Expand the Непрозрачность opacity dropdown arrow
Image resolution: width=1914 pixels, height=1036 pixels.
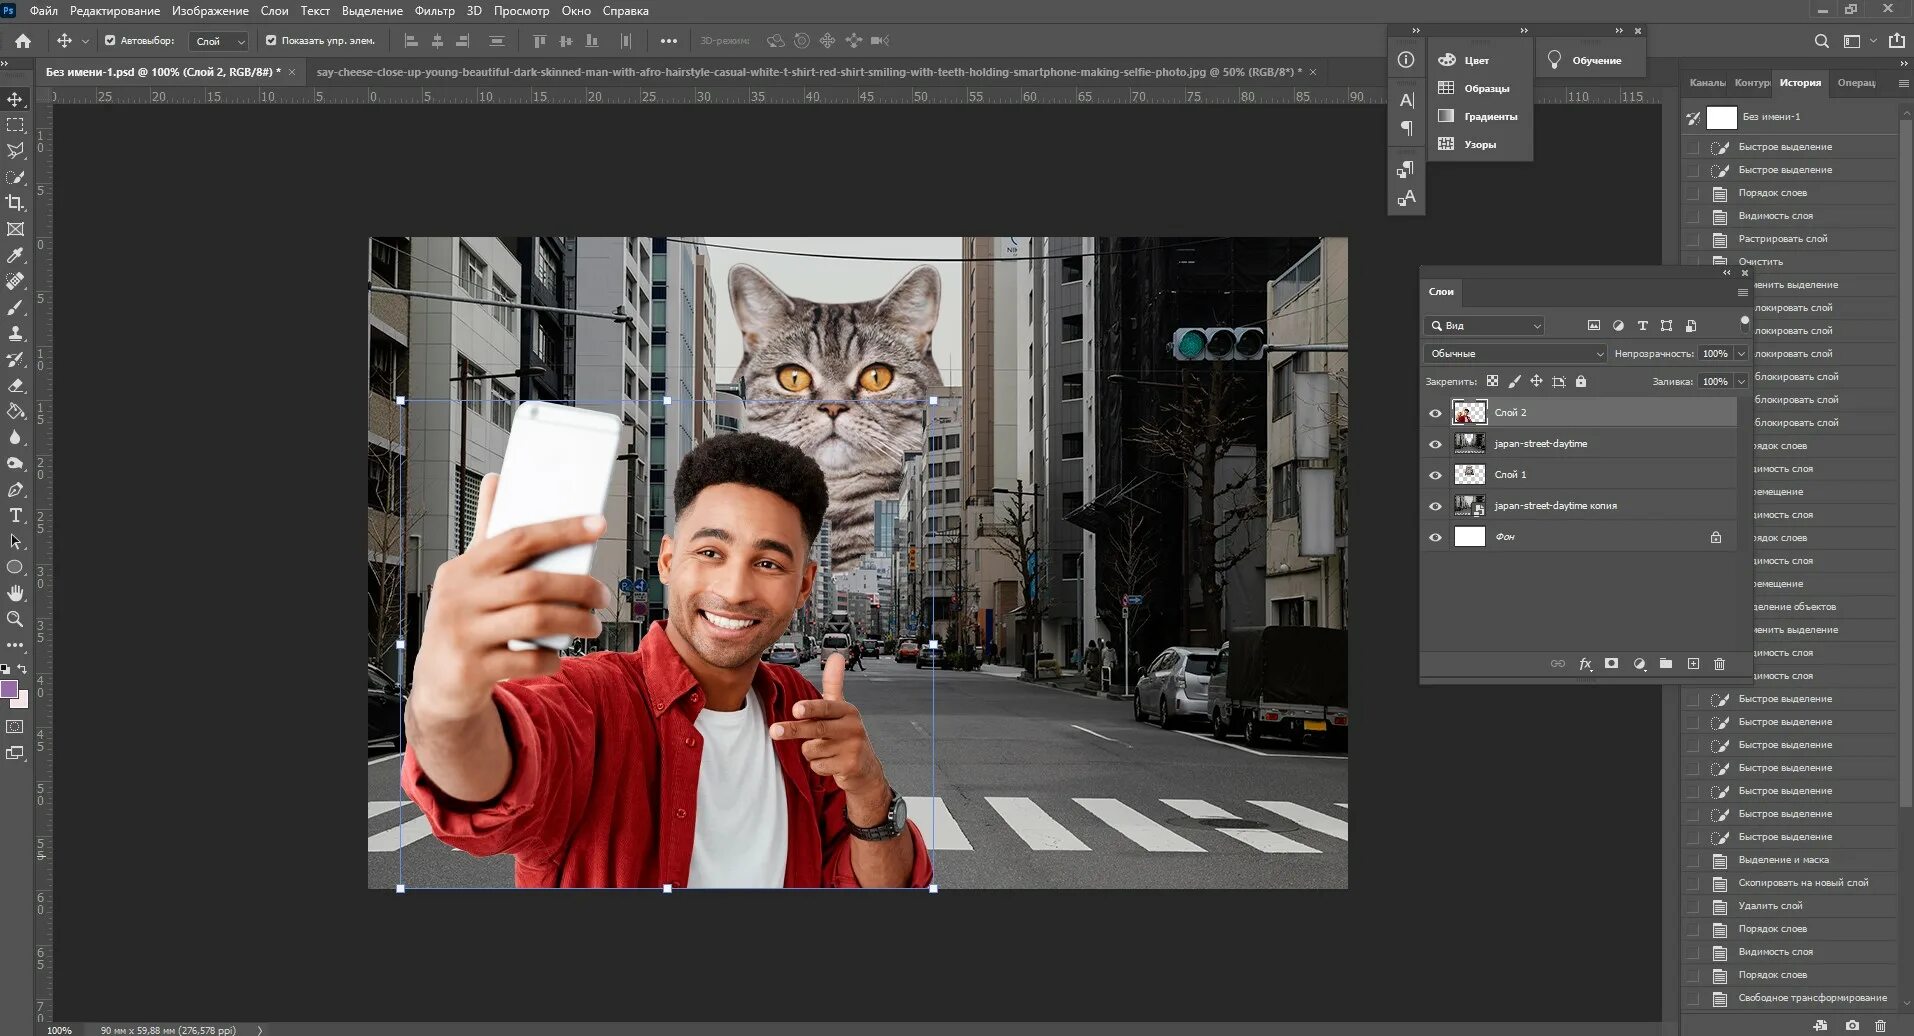pyautogui.click(x=1741, y=354)
